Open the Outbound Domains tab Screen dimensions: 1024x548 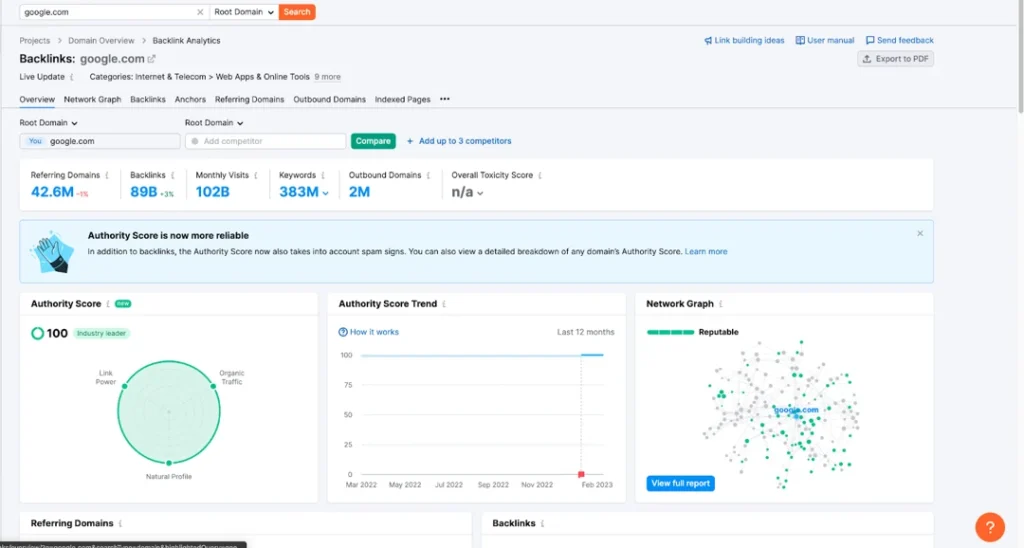click(329, 99)
